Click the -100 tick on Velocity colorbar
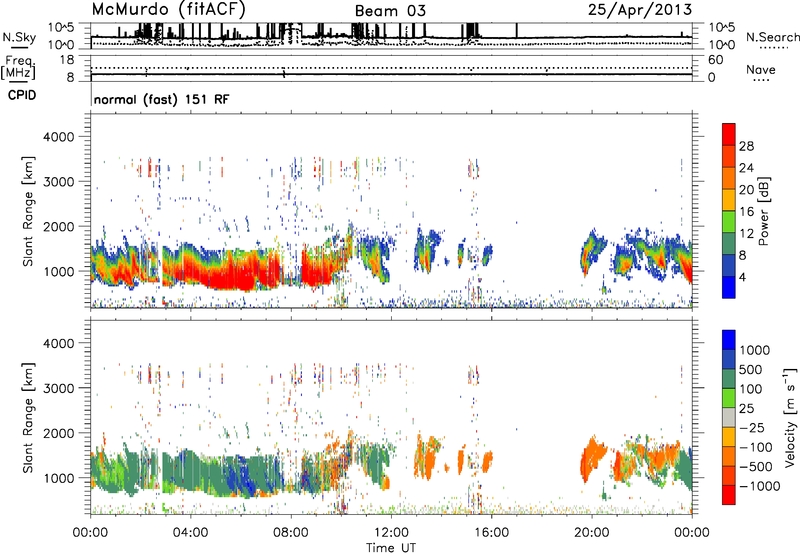This screenshot has width=800, height=554. tap(756, 447)
